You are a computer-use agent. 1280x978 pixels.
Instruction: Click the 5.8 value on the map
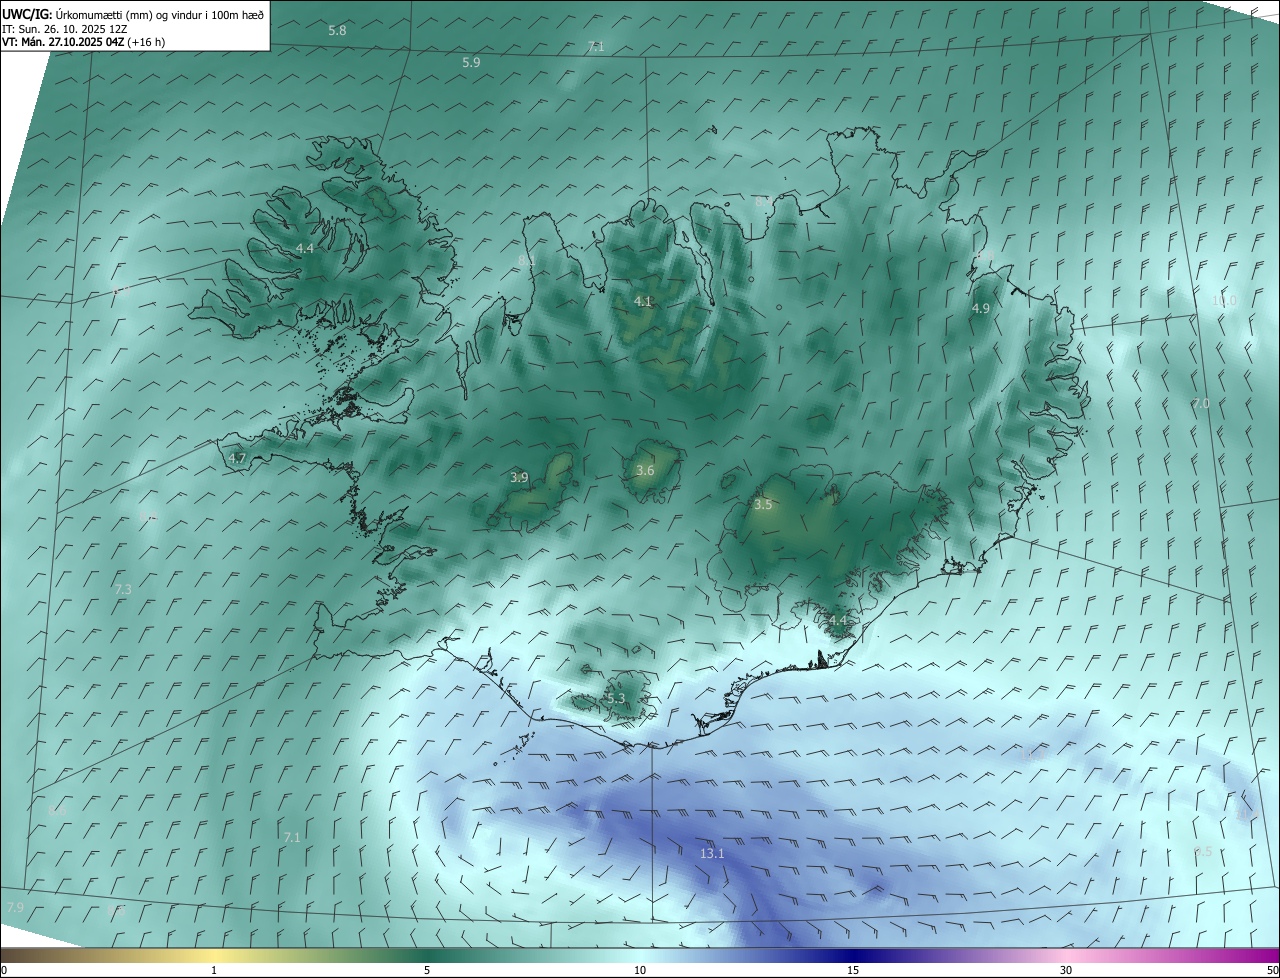(x=337, y=31)
